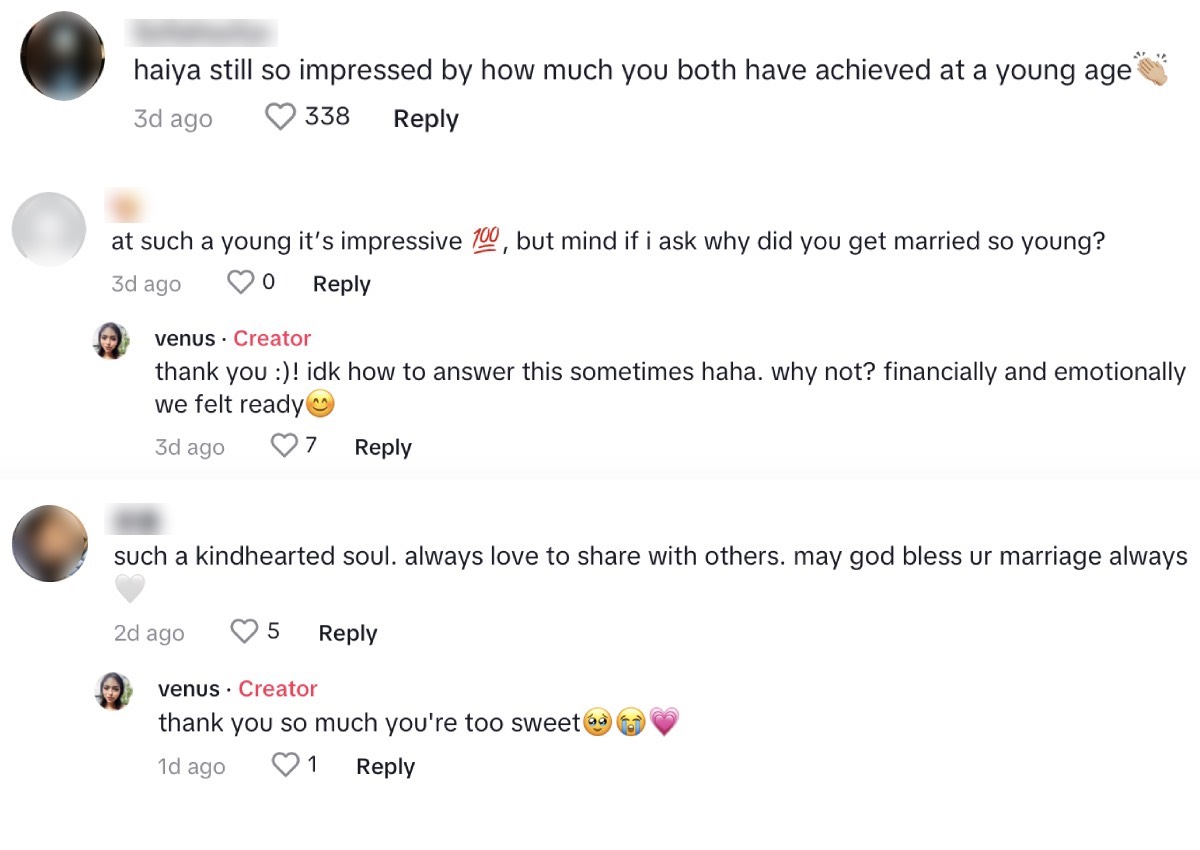Reply to venus's "we felt ready" comment
The width and height of the screenshot is (1200, 850).
383,447
